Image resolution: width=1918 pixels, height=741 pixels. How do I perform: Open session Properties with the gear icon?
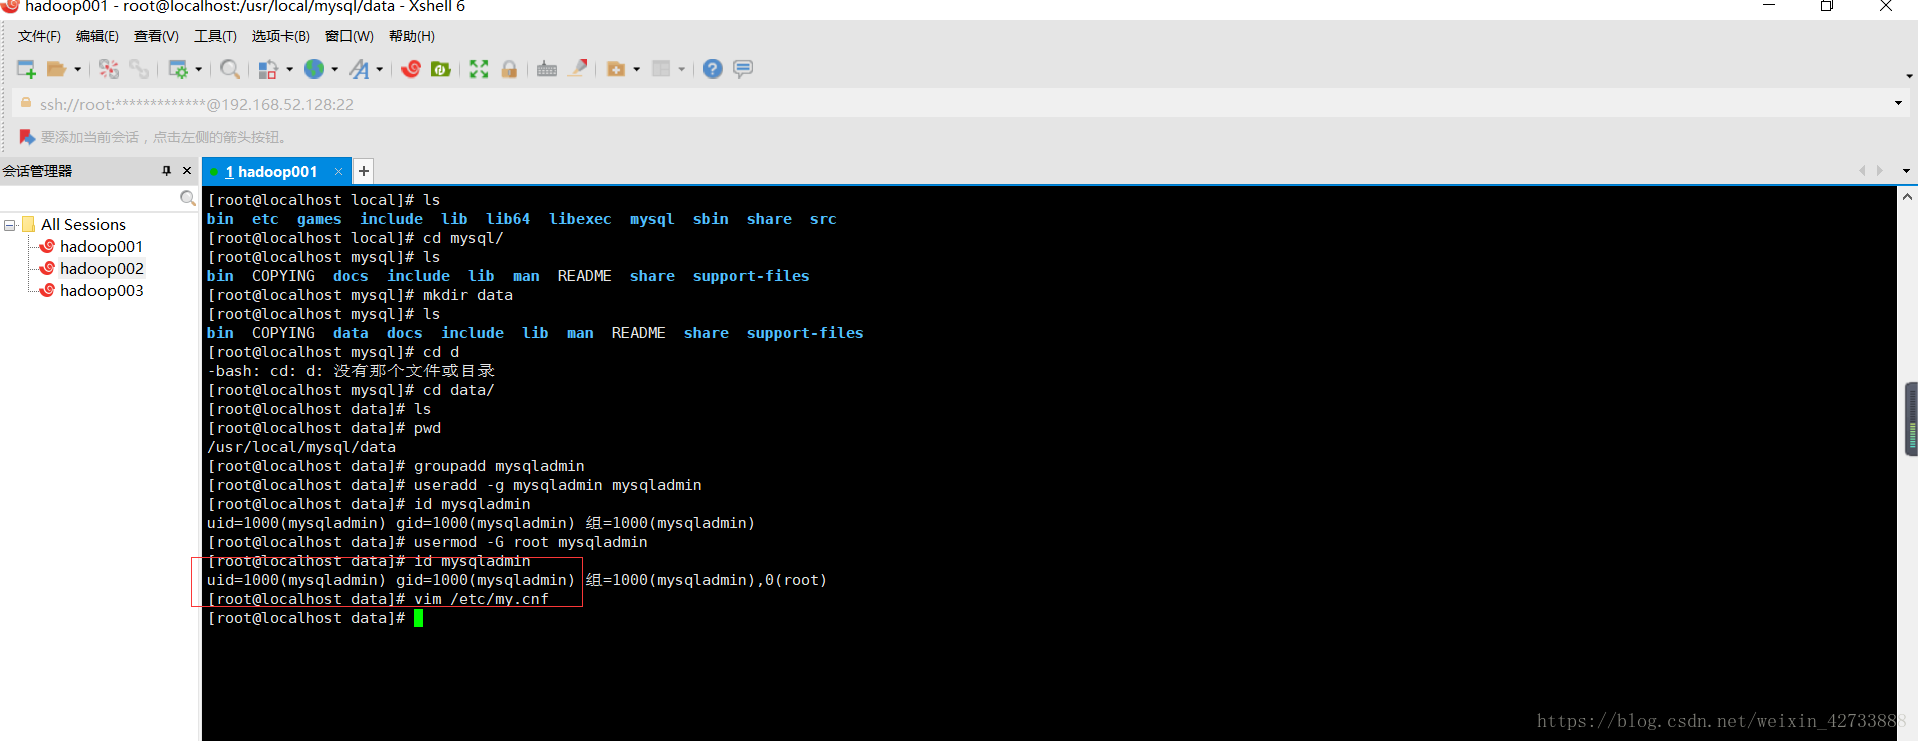point(178,69)
